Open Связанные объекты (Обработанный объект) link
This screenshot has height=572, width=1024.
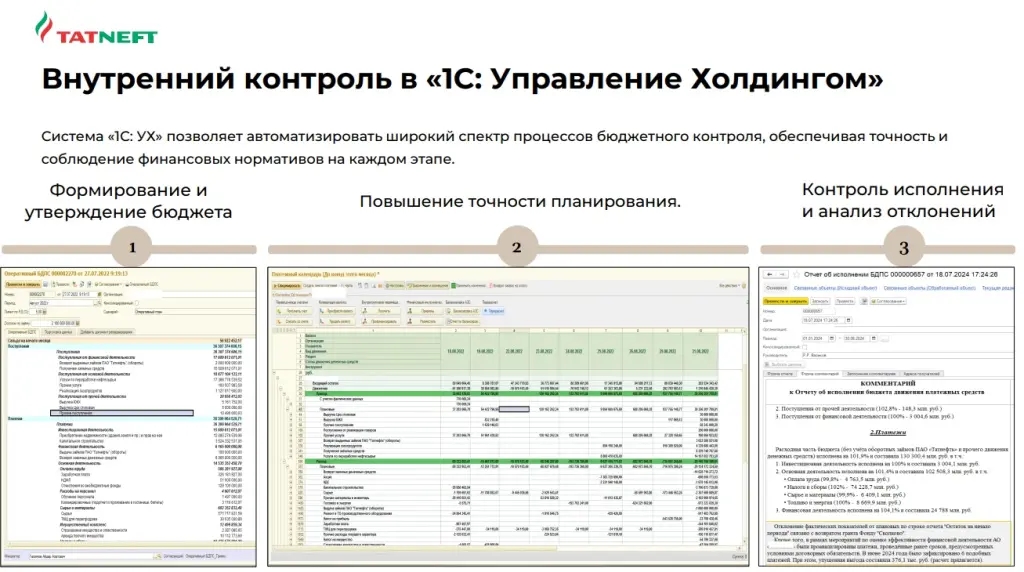[x=930, y=288]
